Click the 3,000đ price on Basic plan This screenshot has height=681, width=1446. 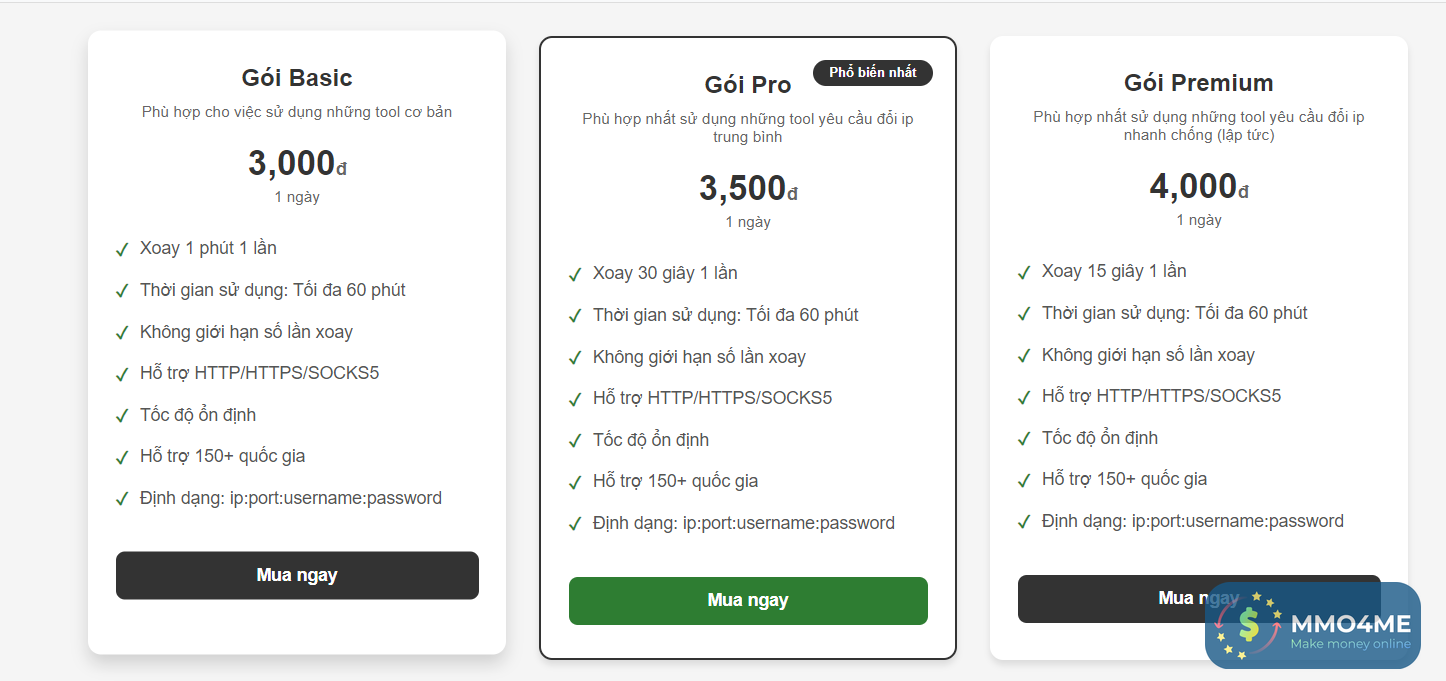pyautogui.click(x=297, y=163)
